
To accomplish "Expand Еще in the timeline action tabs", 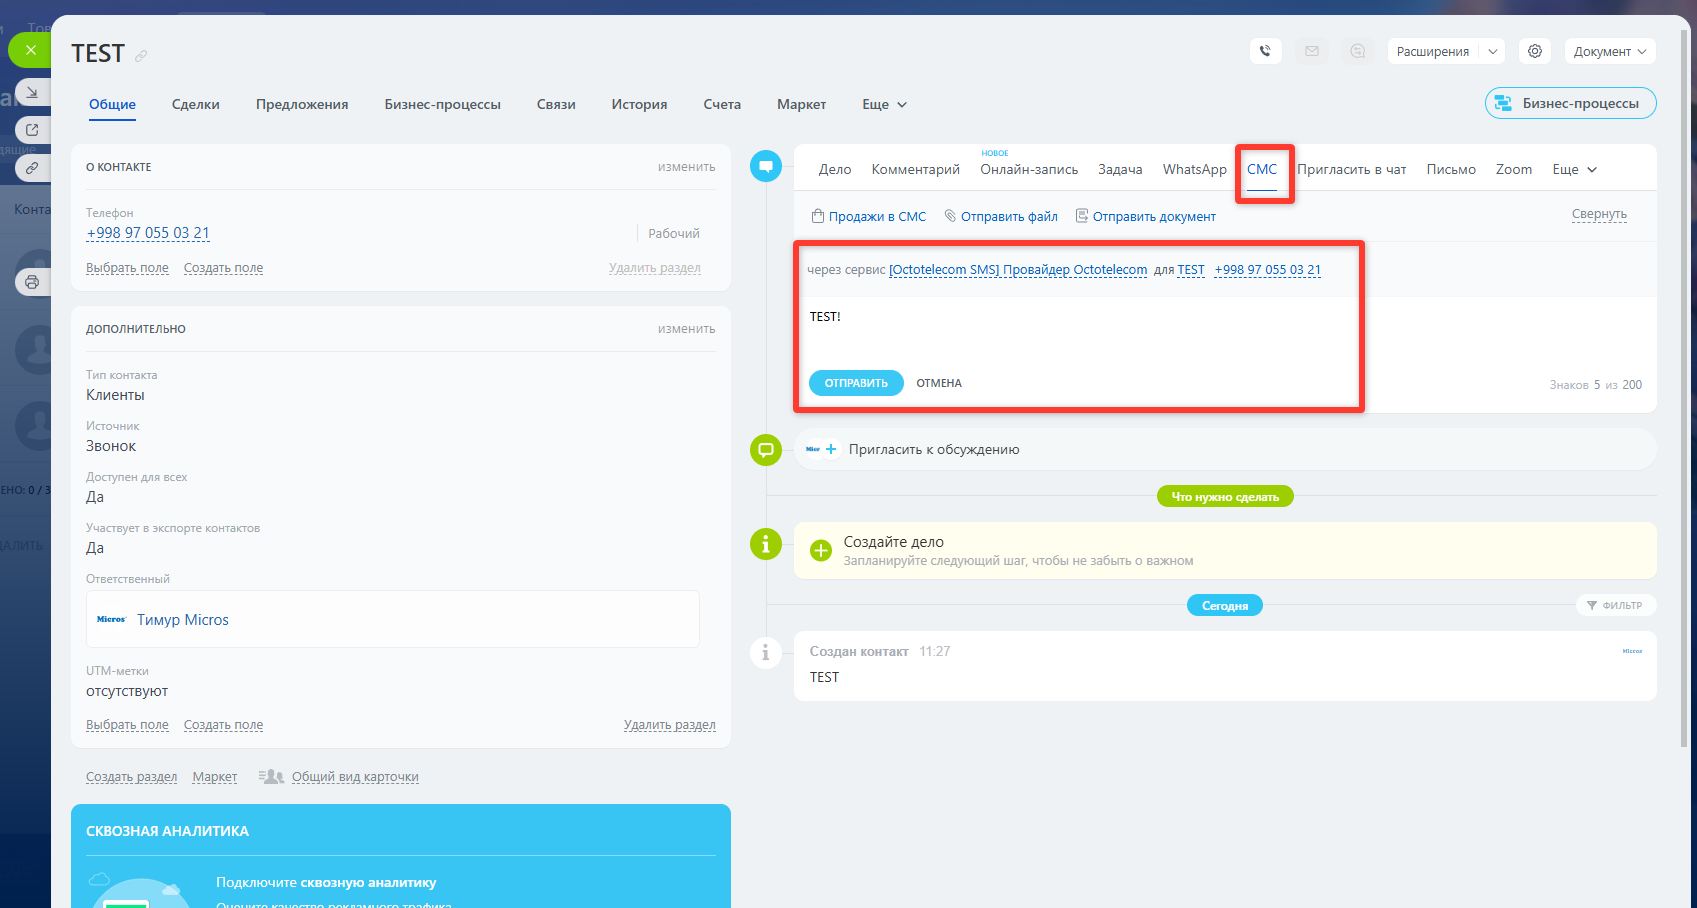I will pos(1574,170).
